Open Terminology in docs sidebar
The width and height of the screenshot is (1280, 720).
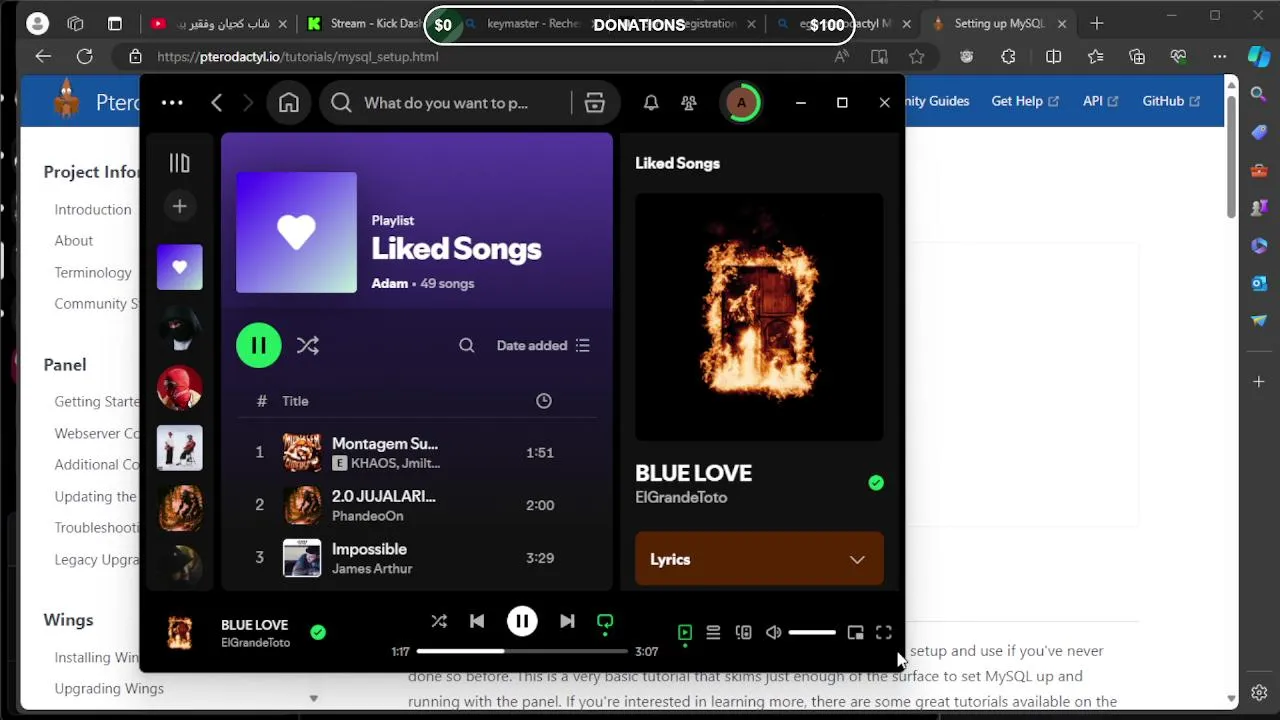tap(93, 272)
